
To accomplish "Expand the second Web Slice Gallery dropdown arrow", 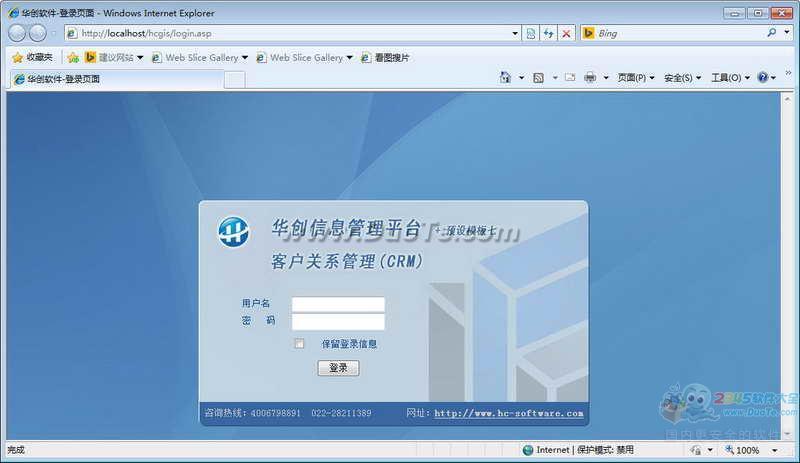I will pyautogui.click(x=349, y=58).
